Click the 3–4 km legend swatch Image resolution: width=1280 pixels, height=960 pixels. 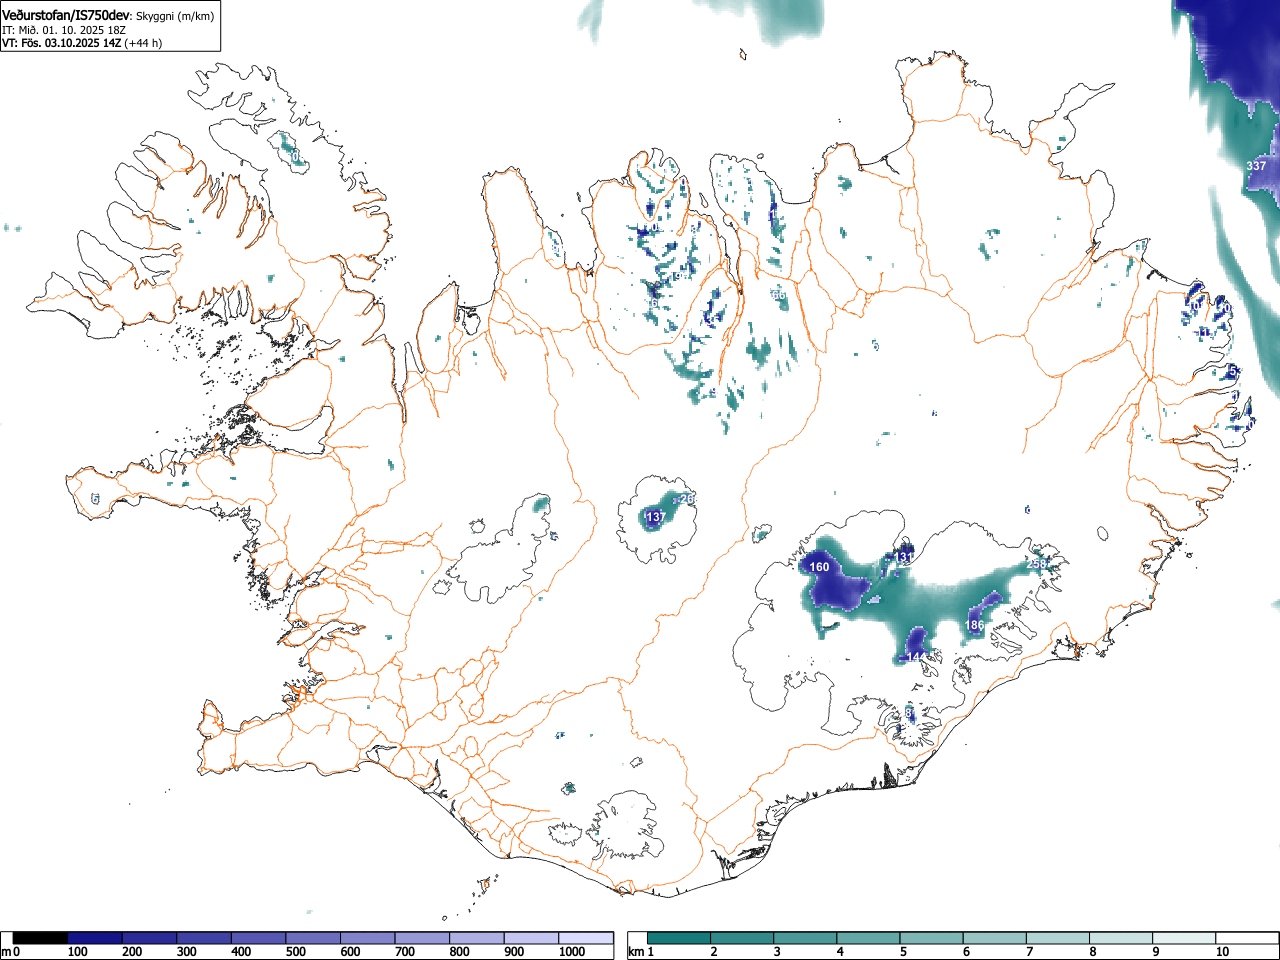point(806,938)
